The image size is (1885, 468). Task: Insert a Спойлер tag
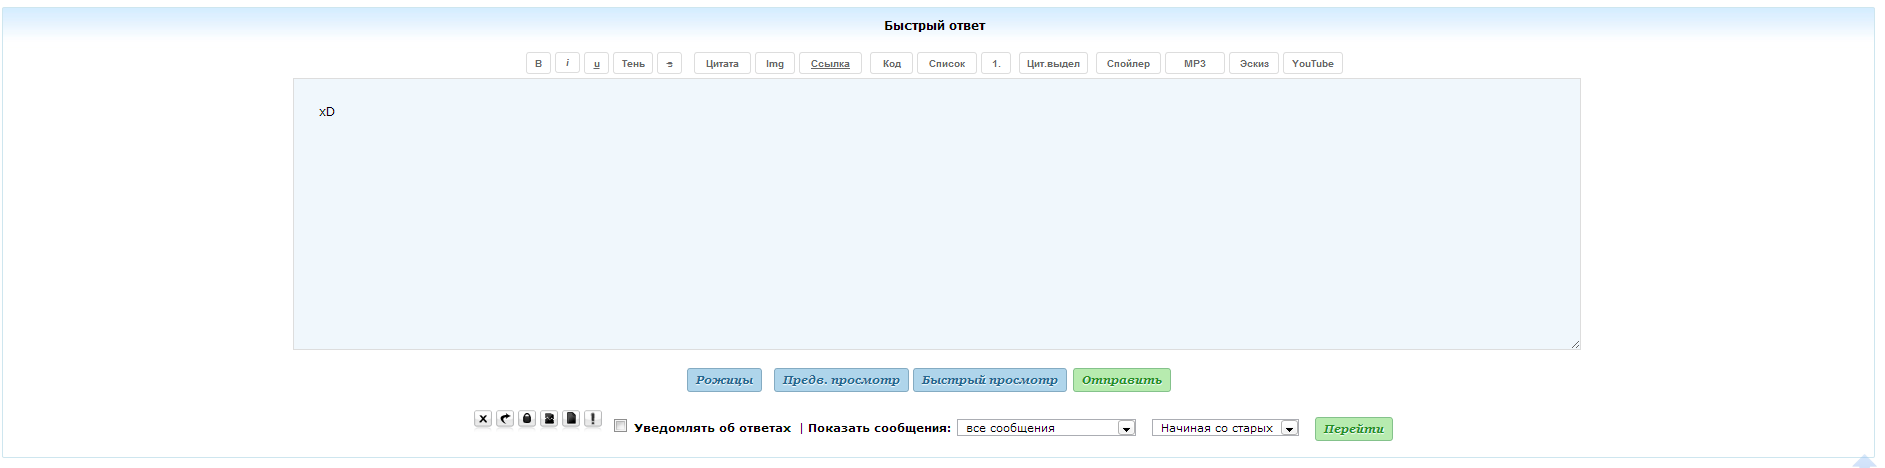click(x=1128, y=63)
